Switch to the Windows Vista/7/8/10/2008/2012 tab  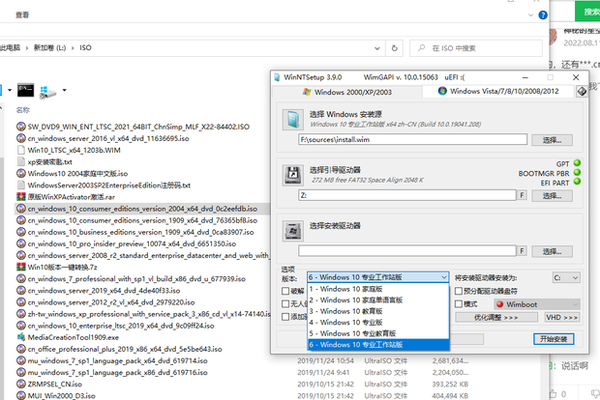[499, 91]
